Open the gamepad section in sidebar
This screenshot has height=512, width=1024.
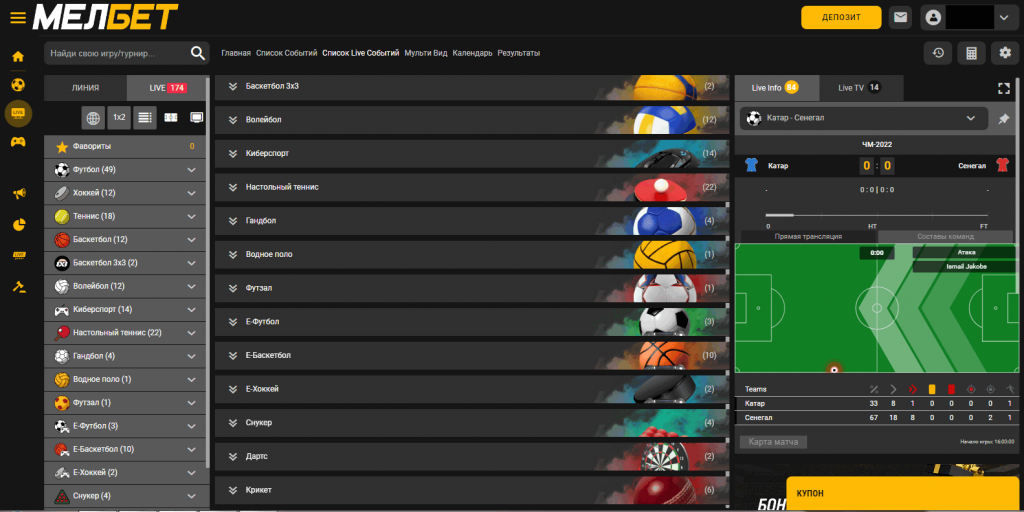pyautogui.click(x=18, y=141)
